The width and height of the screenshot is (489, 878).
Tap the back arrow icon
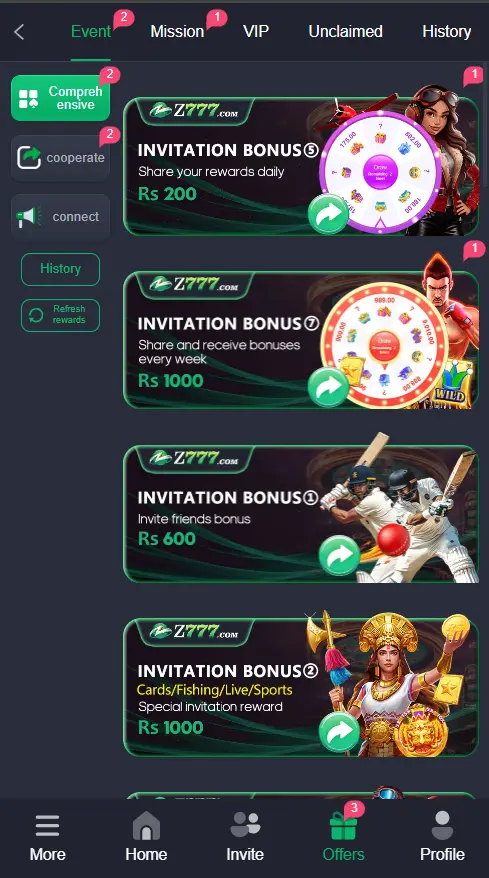tap(19, 32)
